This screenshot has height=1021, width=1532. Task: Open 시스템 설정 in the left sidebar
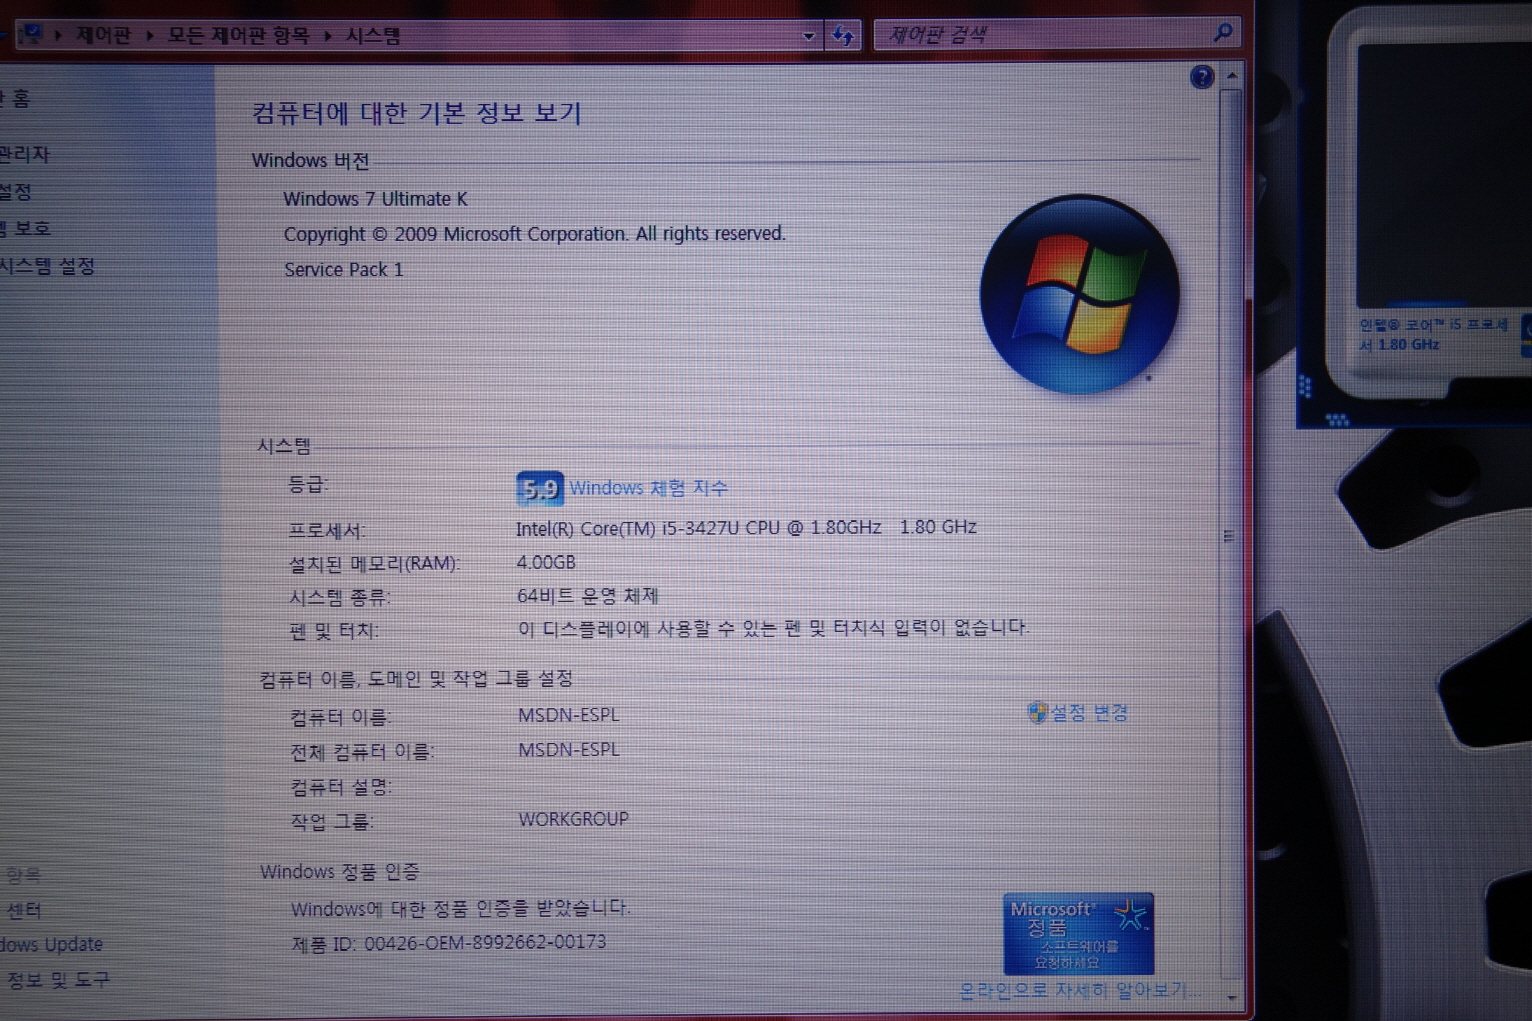tap(48, 266)
